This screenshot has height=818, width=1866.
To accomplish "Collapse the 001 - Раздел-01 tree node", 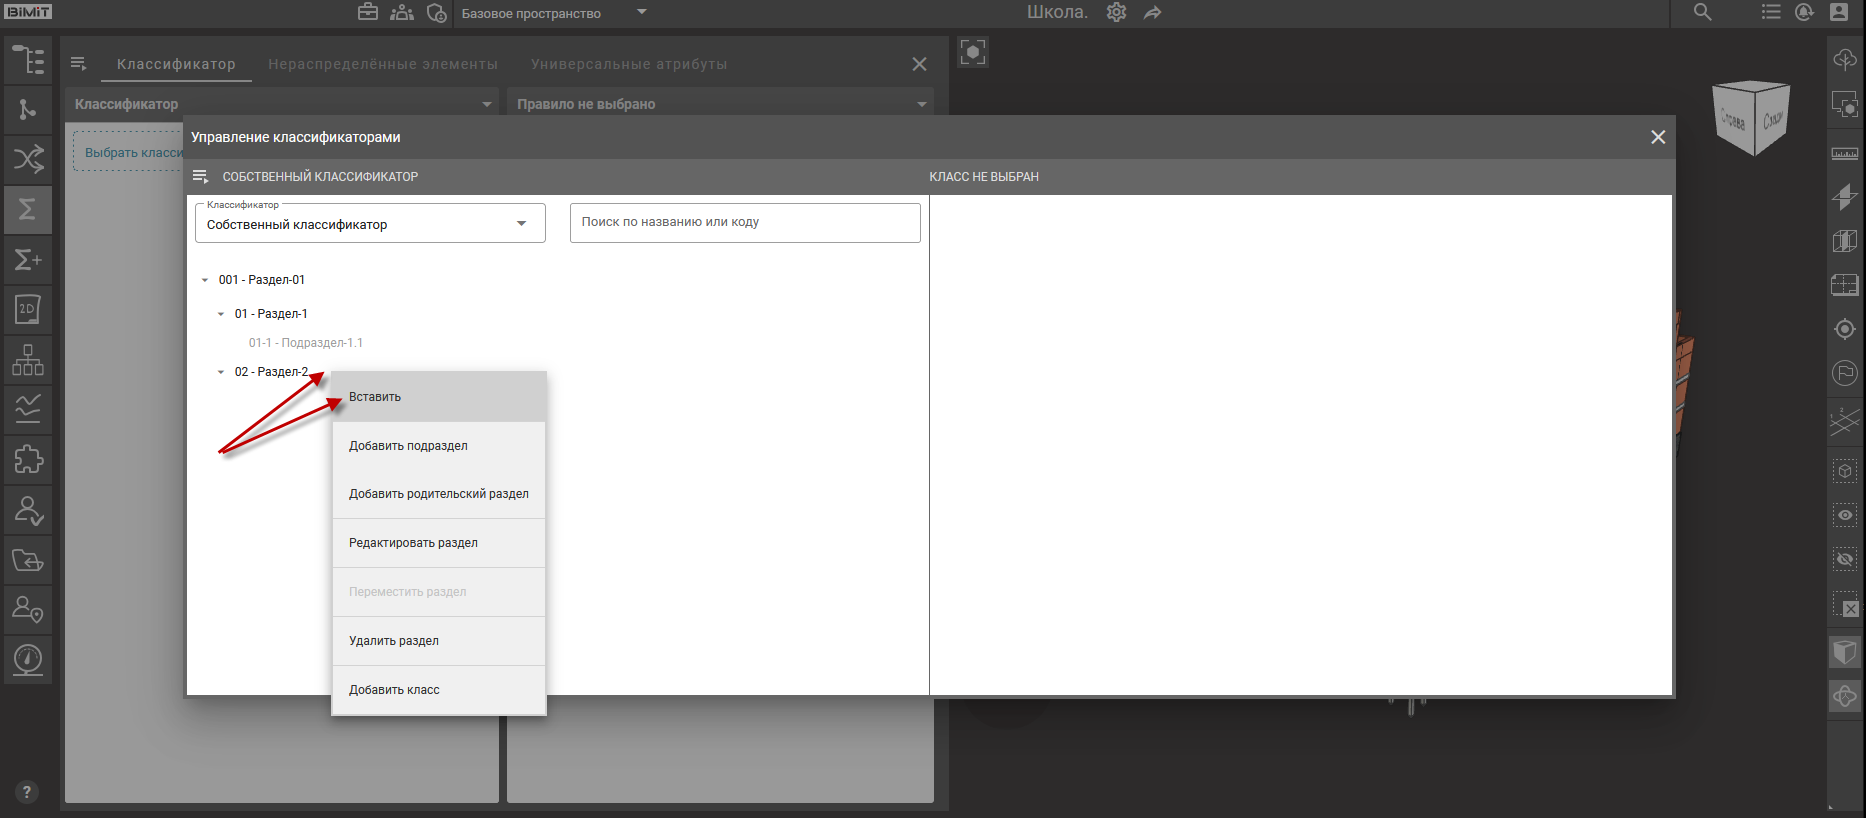I will pos(205,281).
